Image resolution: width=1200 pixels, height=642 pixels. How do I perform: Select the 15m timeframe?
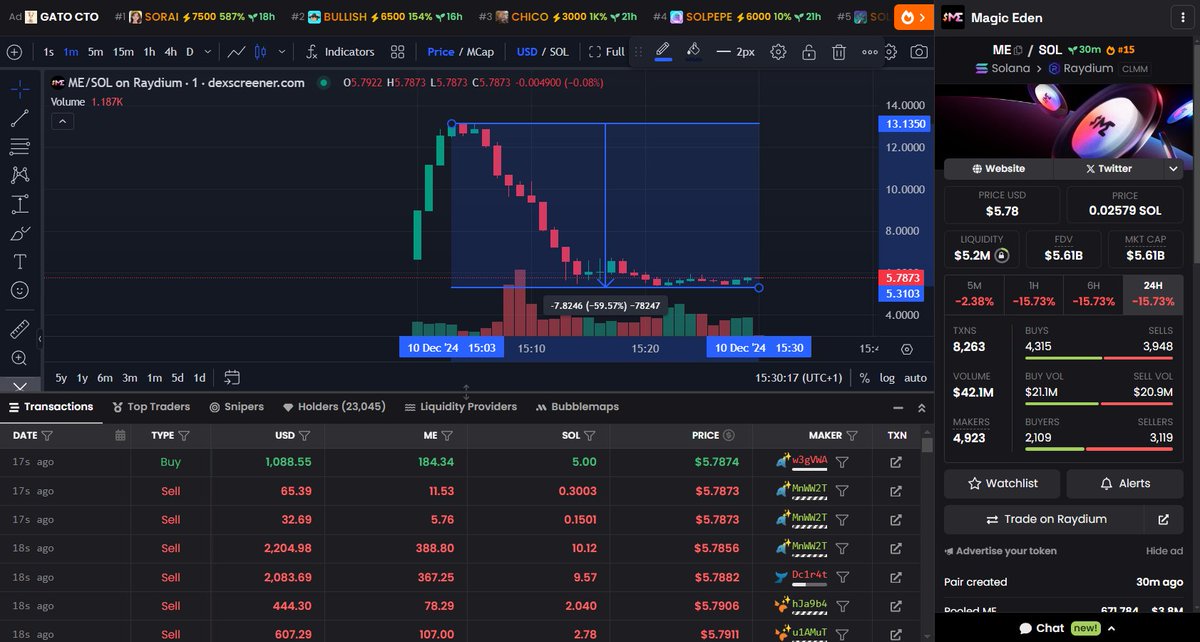(123, 52)
